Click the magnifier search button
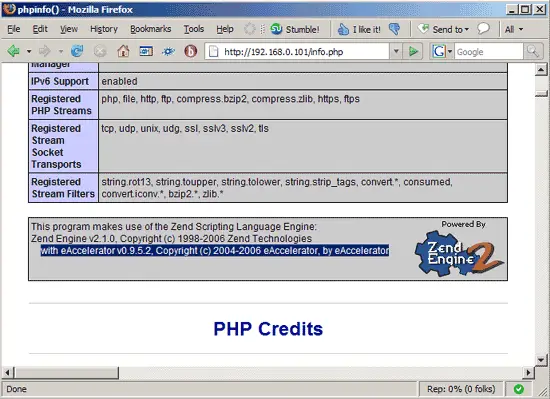Screen dimensions: 550x399 pyautogui.click(x=532, y=52)
